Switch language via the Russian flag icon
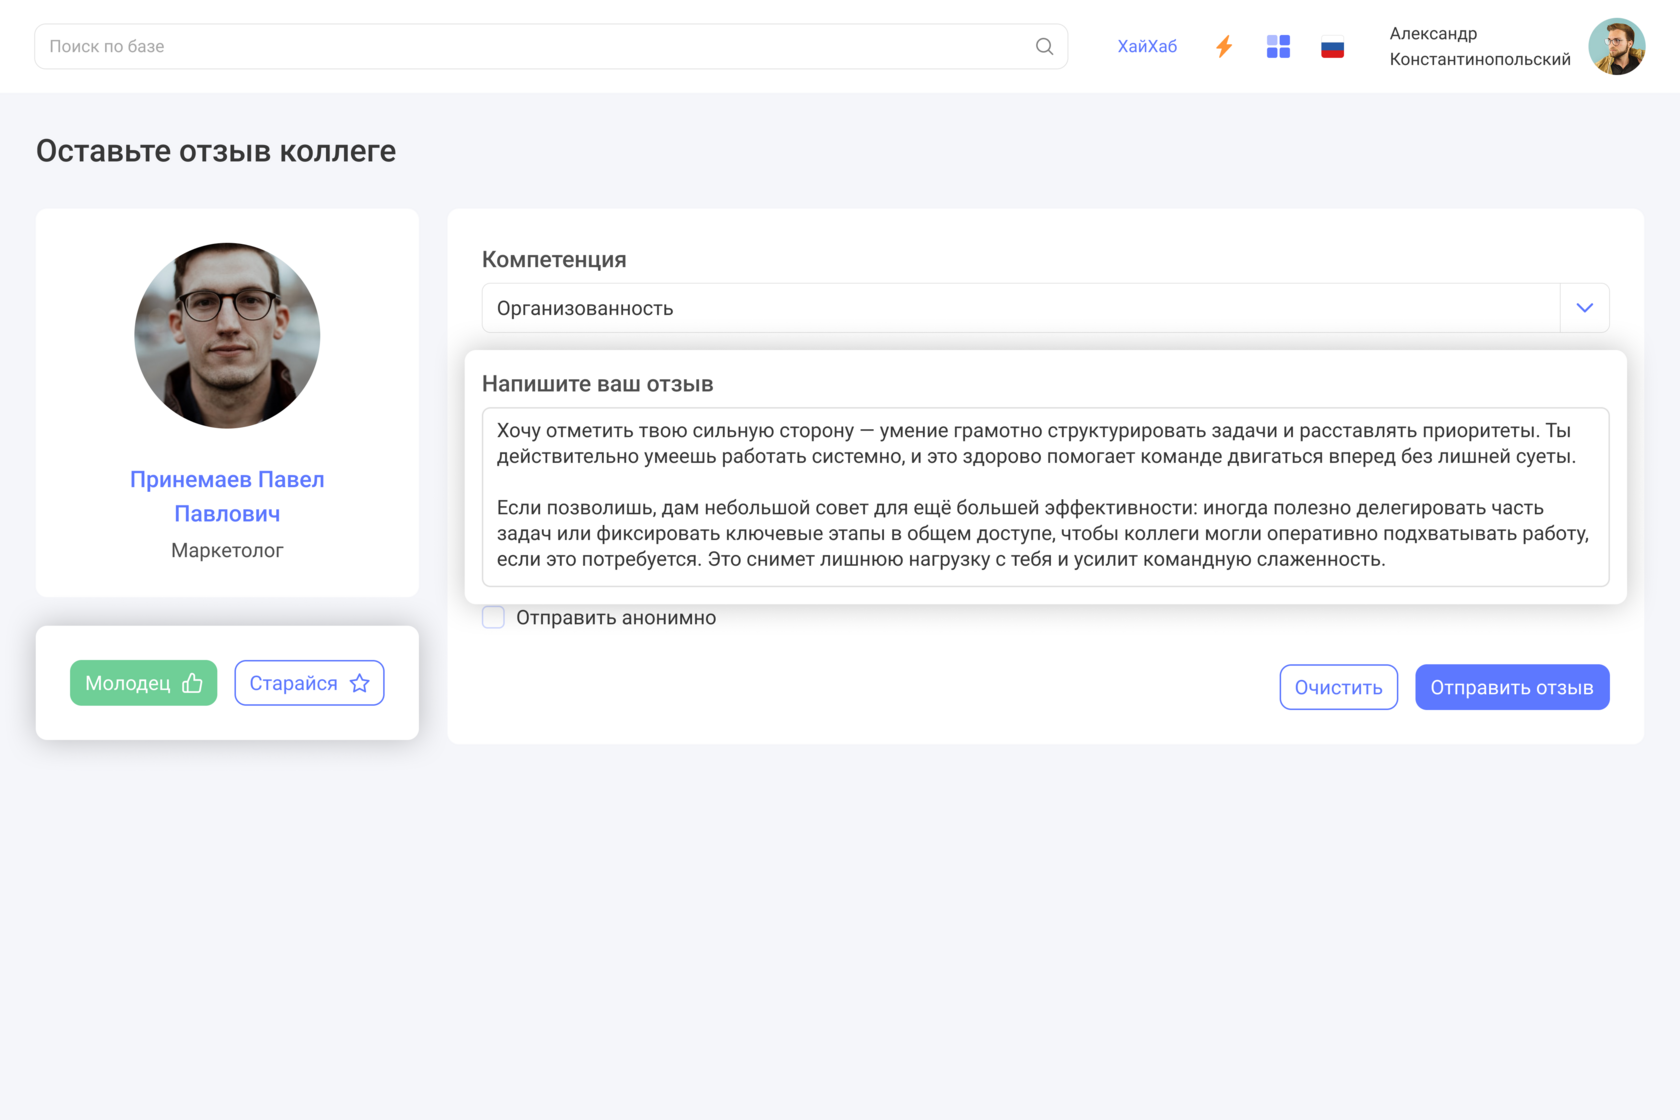This screenshot has height=1120, width=1680. [x=1332, y=47]
